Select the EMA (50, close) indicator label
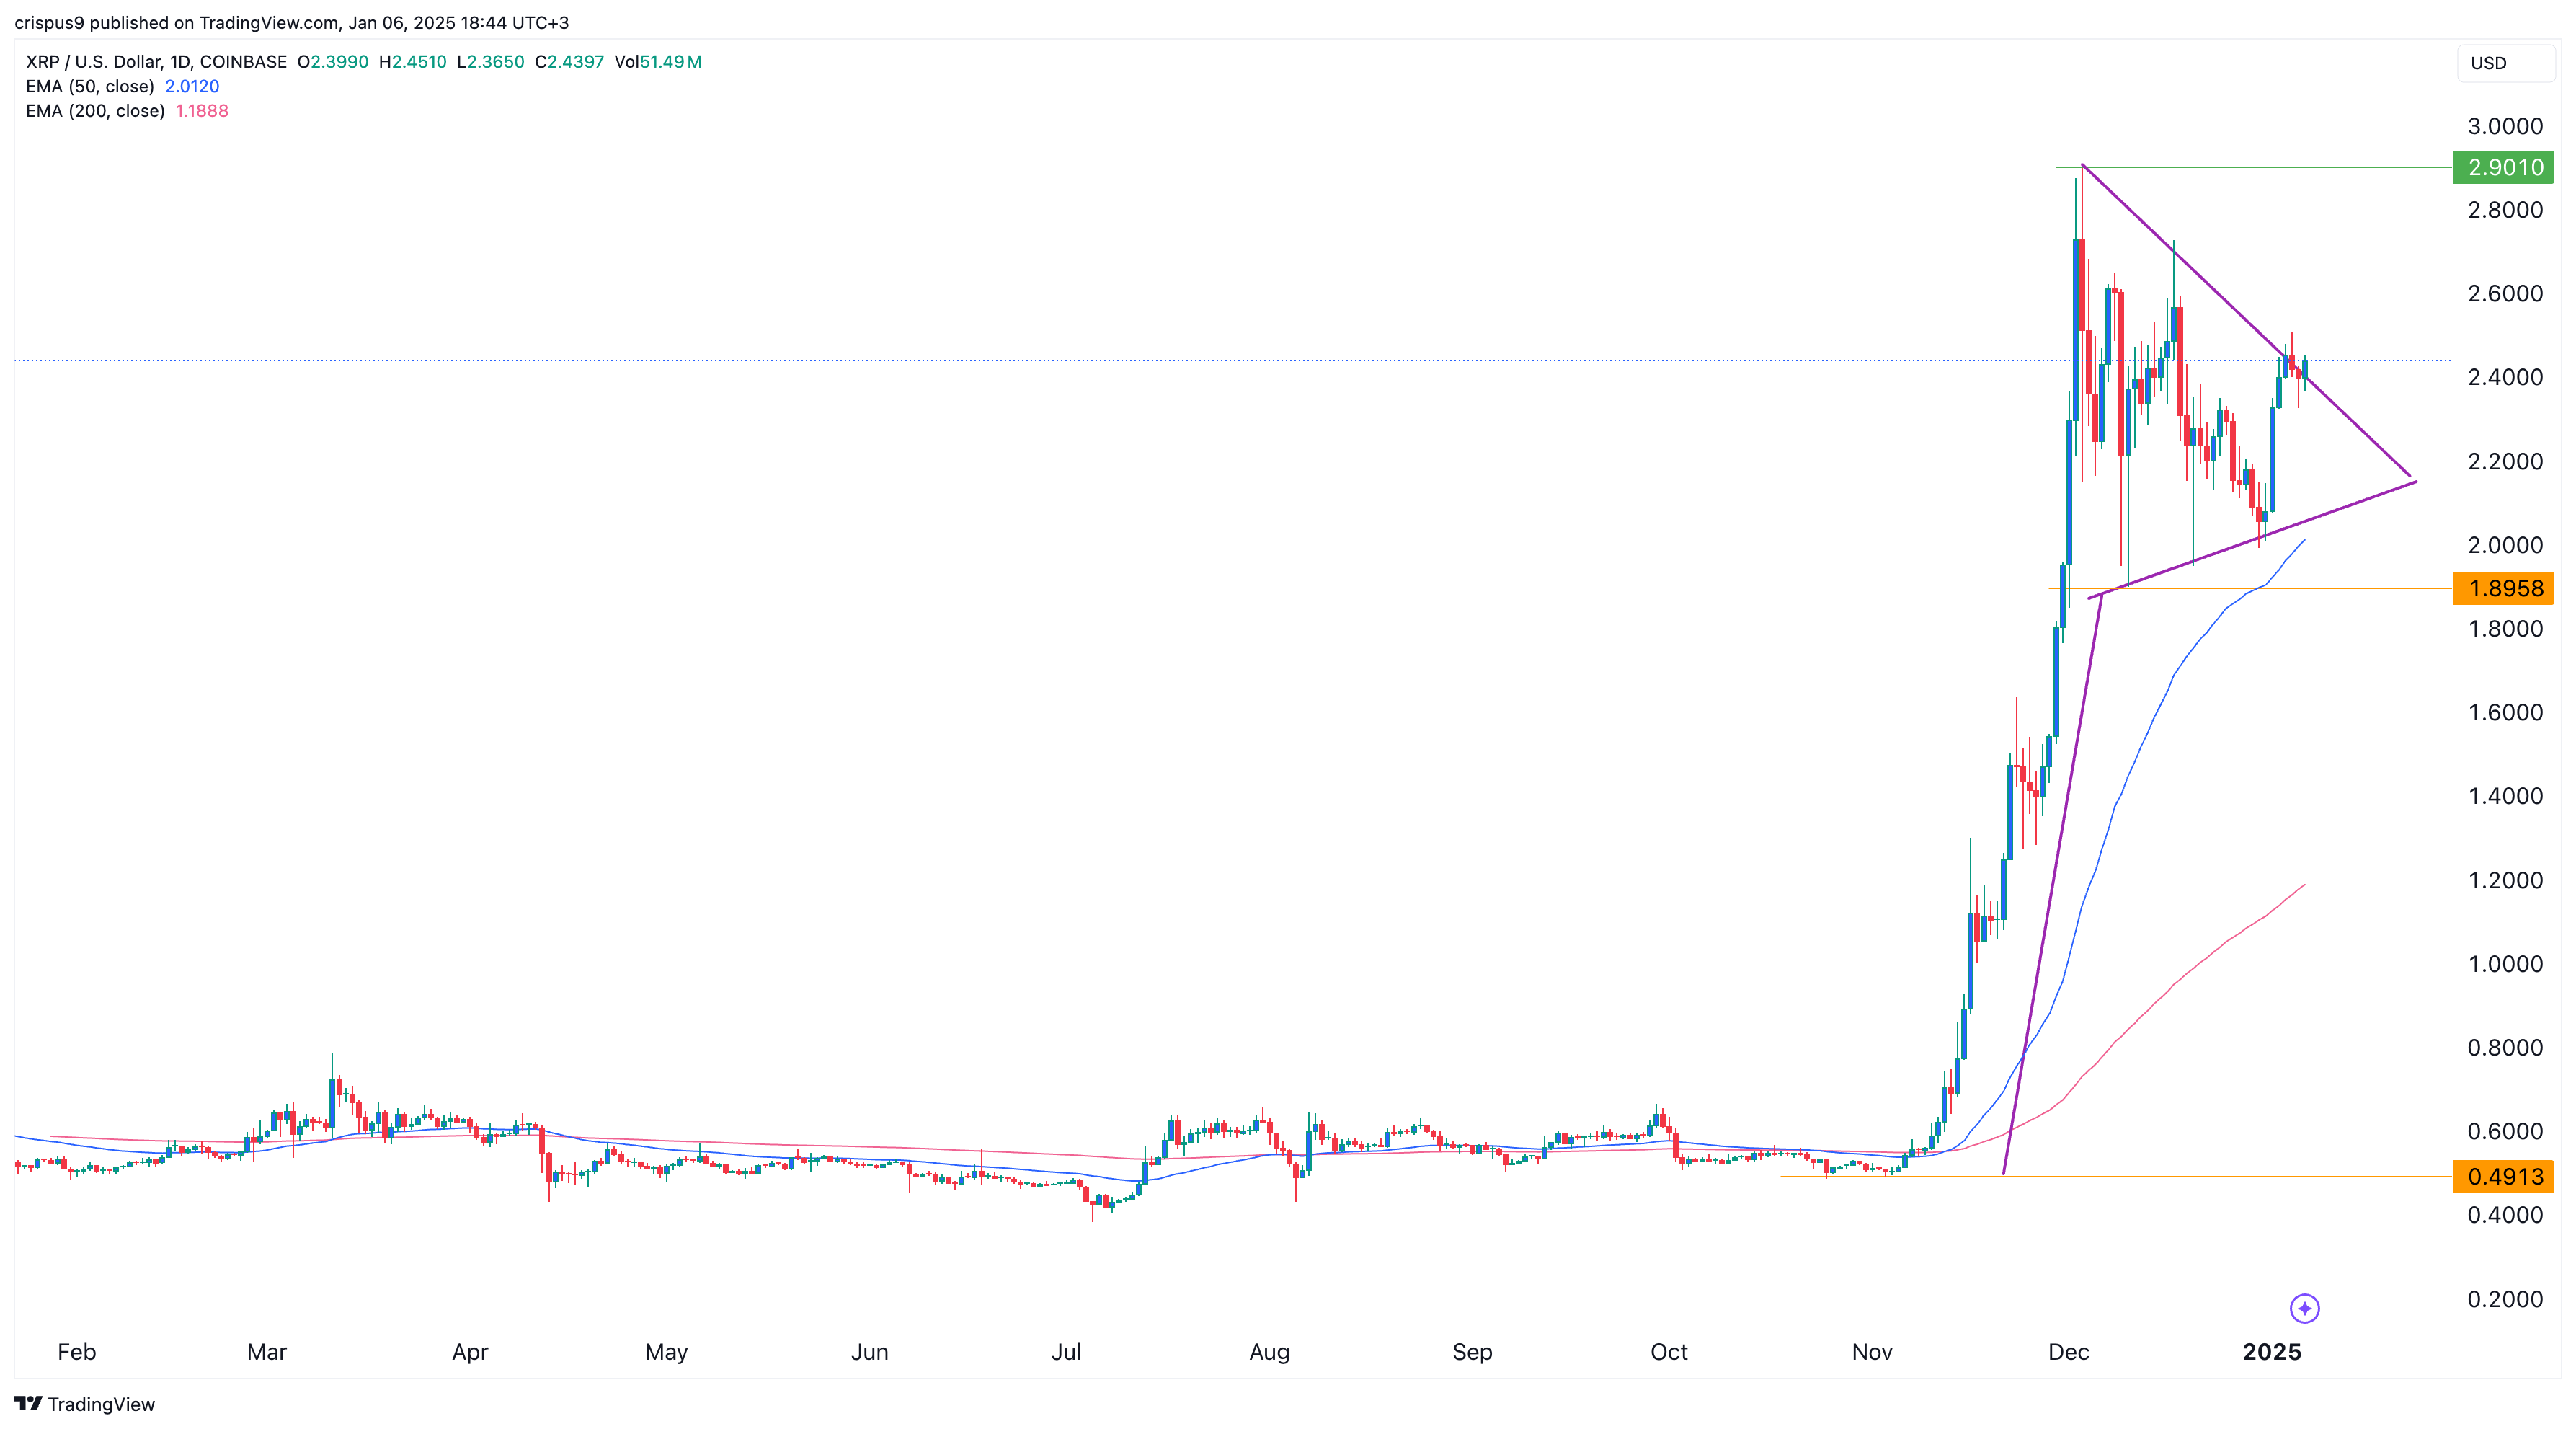2576x1429 pixels. (90, 86)
